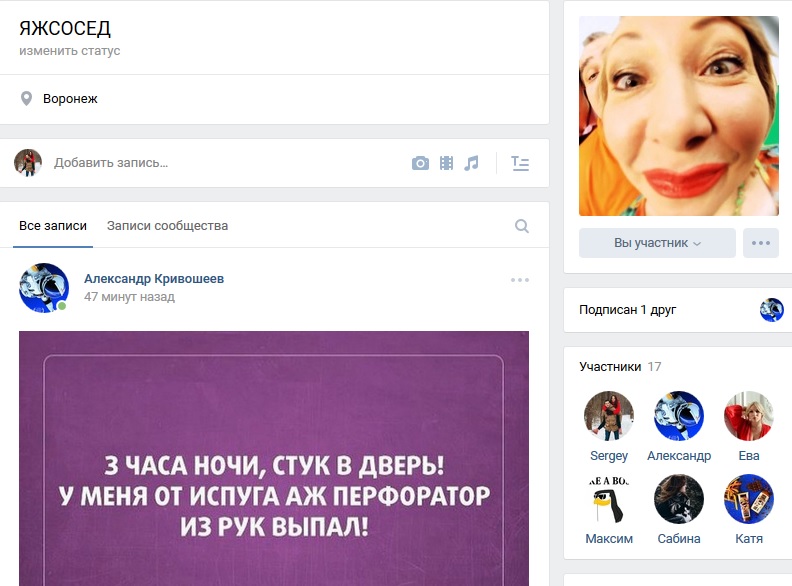The width and height of the screenshot is (792, 586).
Task: Click Александр Кривошеев's post avatar
Action: [44, 287]
